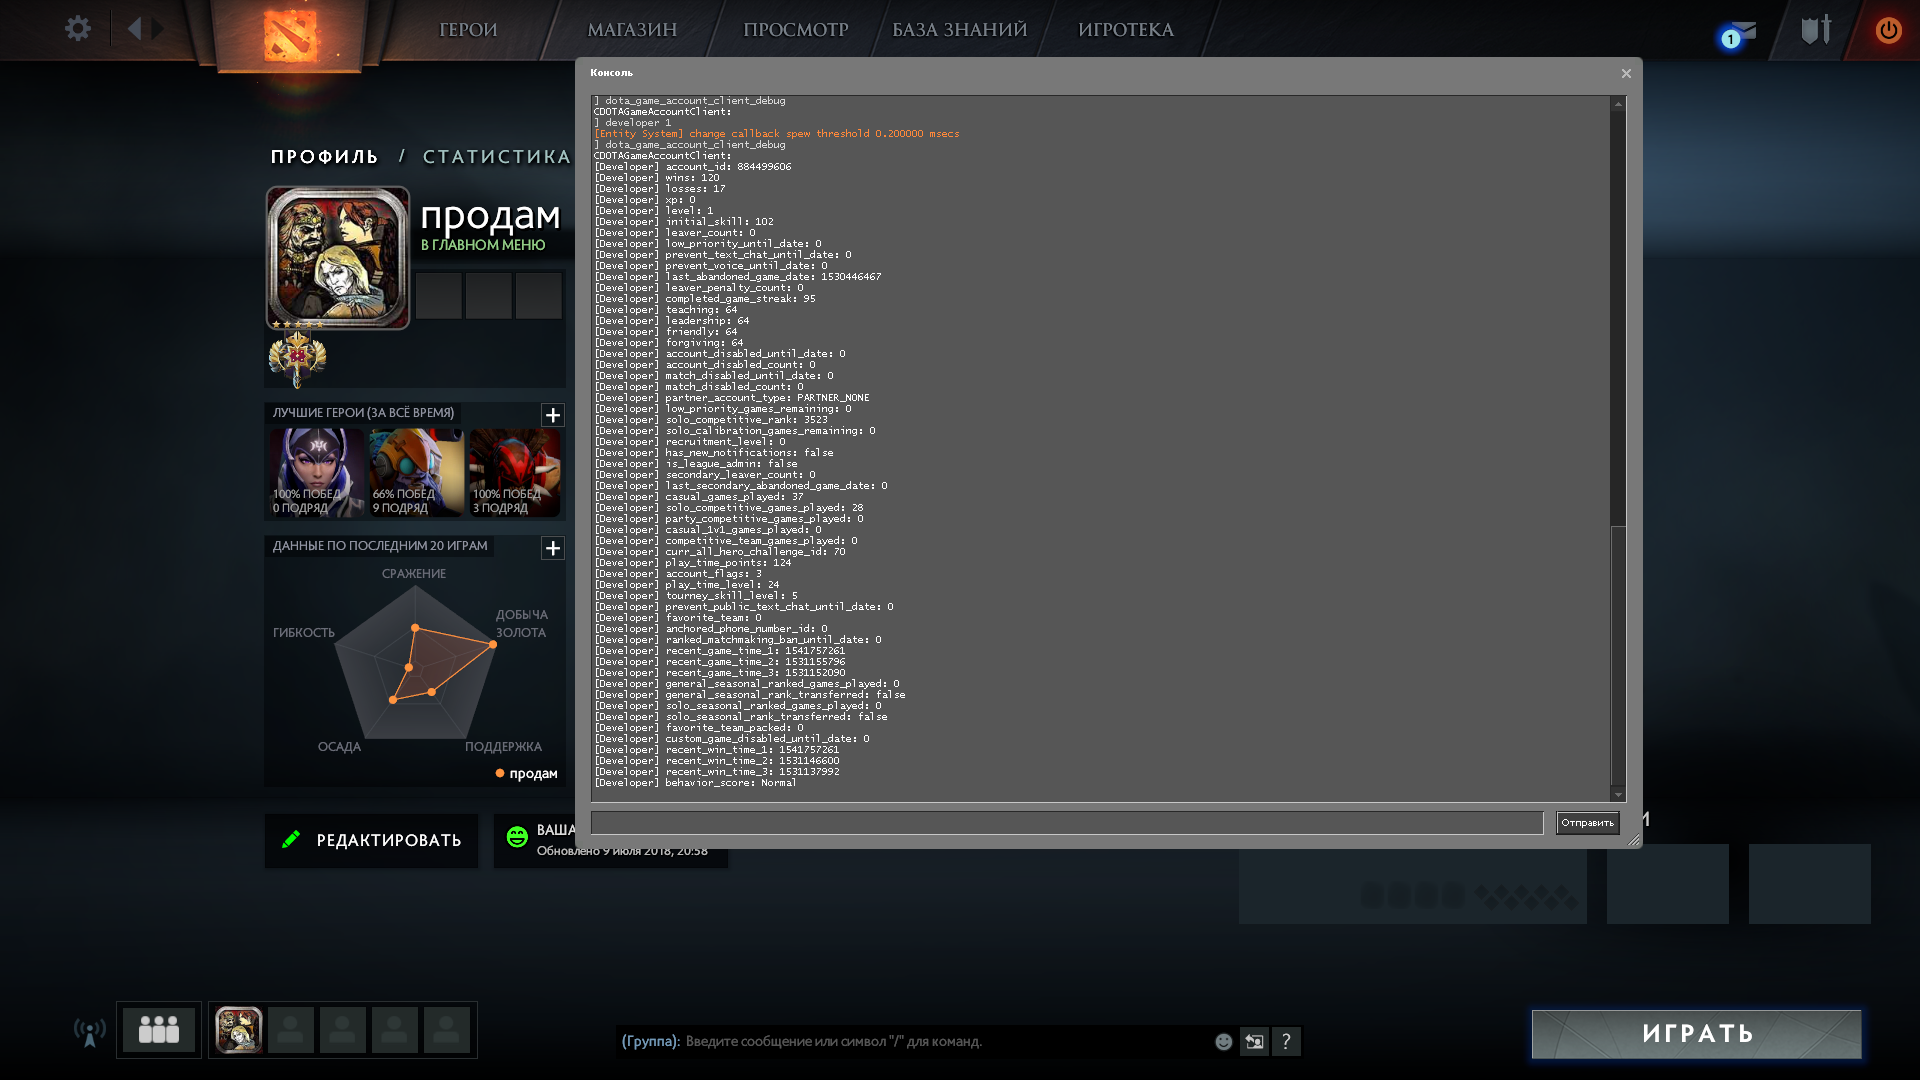The height and width of the screenshot is (1080, 1920).
Task: Expand the last 20 games data section
Action: (553, 548)
